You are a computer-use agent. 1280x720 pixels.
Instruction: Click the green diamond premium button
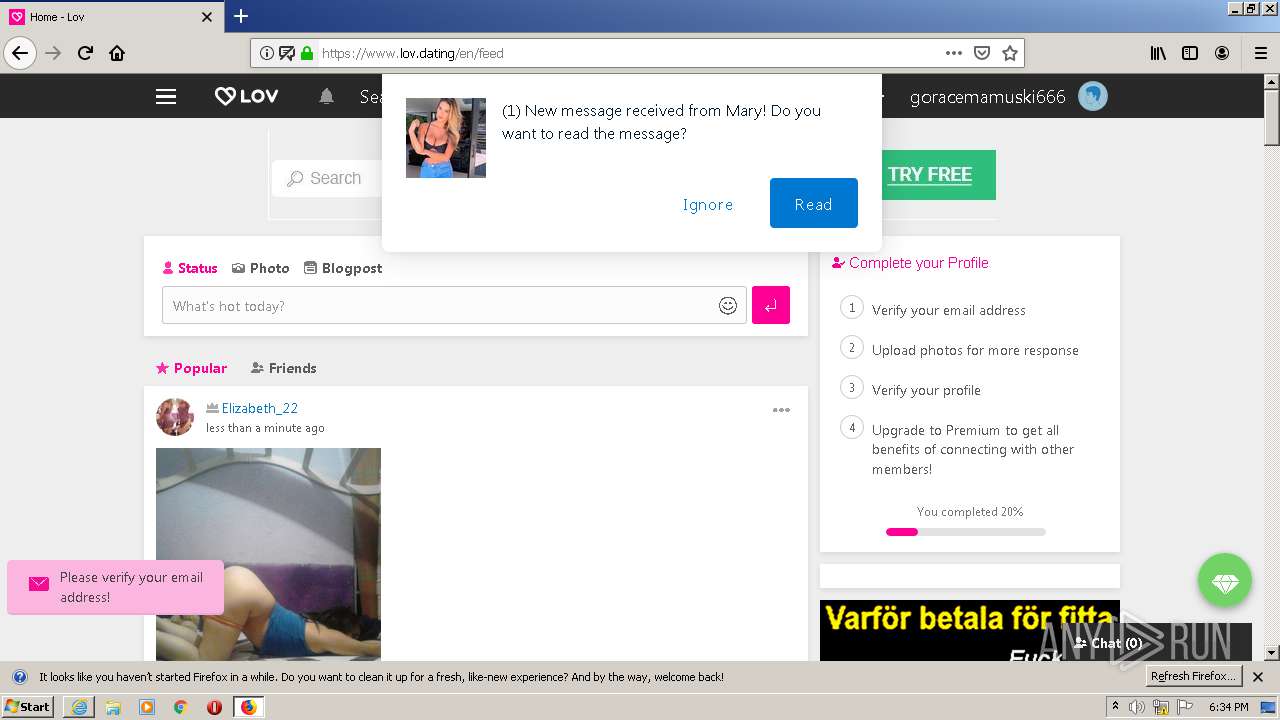coord(1225,581)
